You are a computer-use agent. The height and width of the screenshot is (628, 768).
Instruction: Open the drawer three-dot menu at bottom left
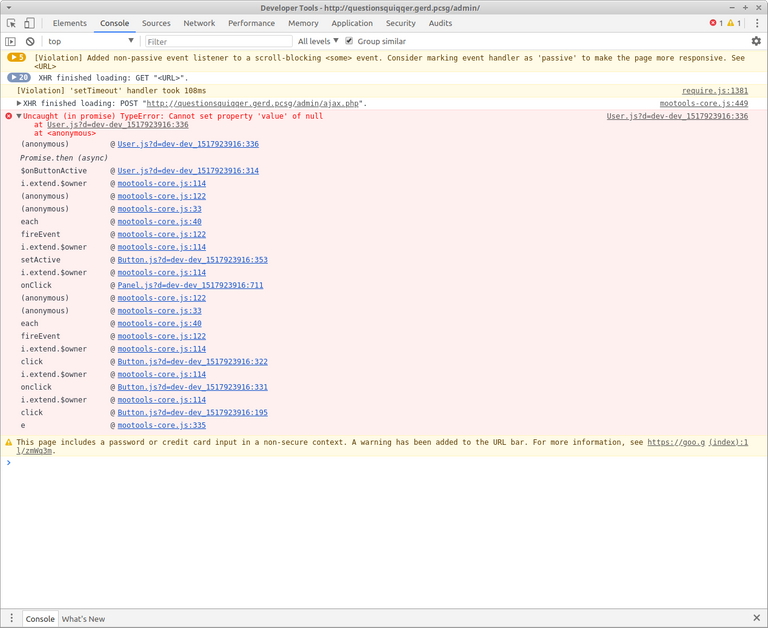click(11, 619)
